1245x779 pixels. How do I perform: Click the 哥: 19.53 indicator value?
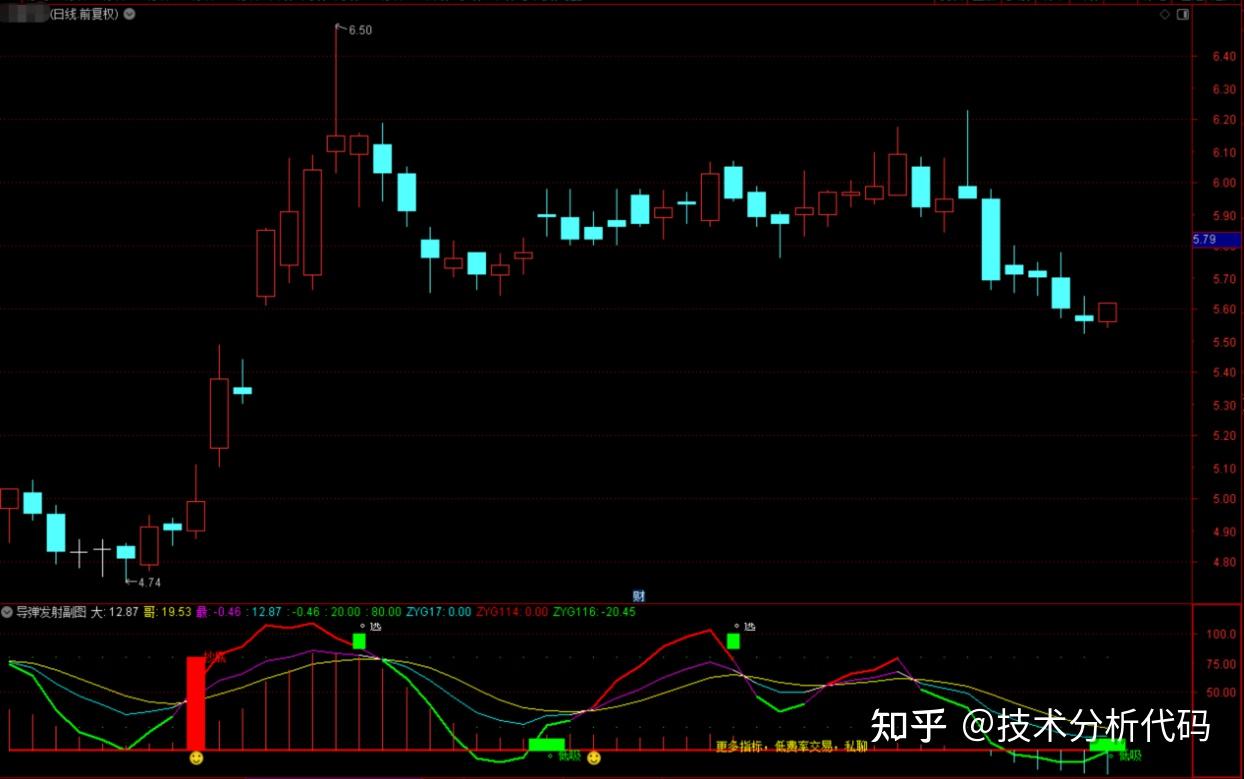coord(167,611)
